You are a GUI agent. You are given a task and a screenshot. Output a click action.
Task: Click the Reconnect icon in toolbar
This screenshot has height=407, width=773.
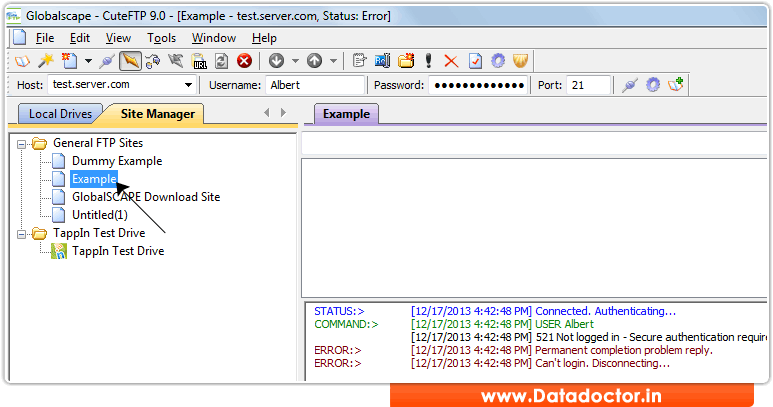pos(153,61)
